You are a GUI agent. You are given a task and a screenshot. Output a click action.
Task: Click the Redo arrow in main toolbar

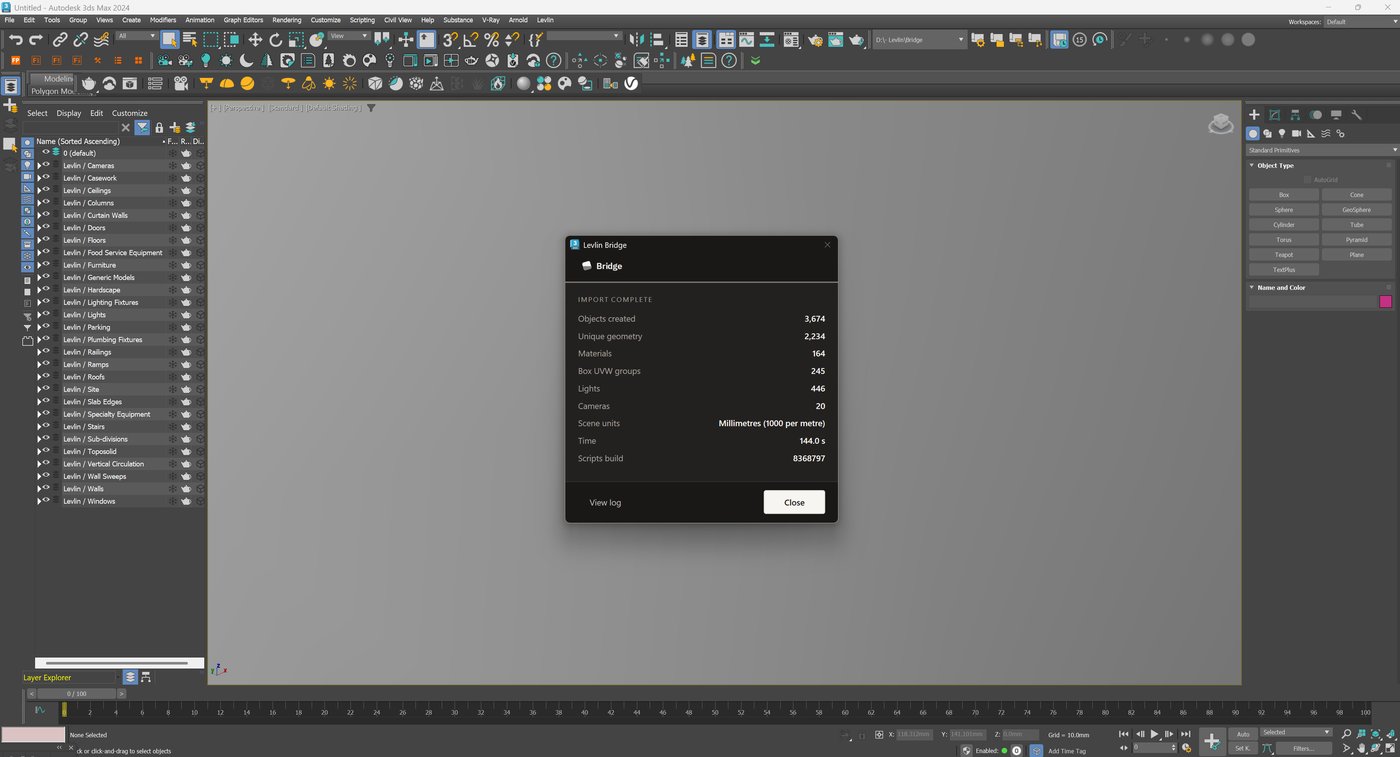(36, 40)
